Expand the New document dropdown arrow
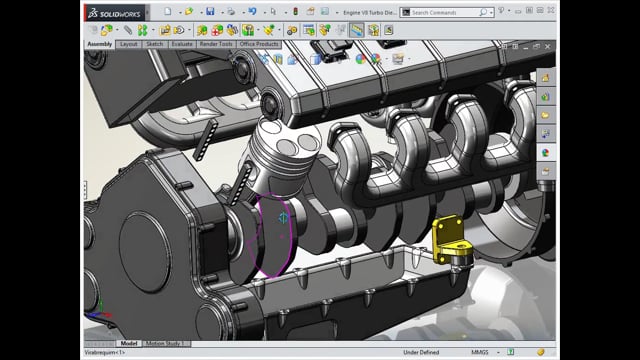 pos(180,13)
